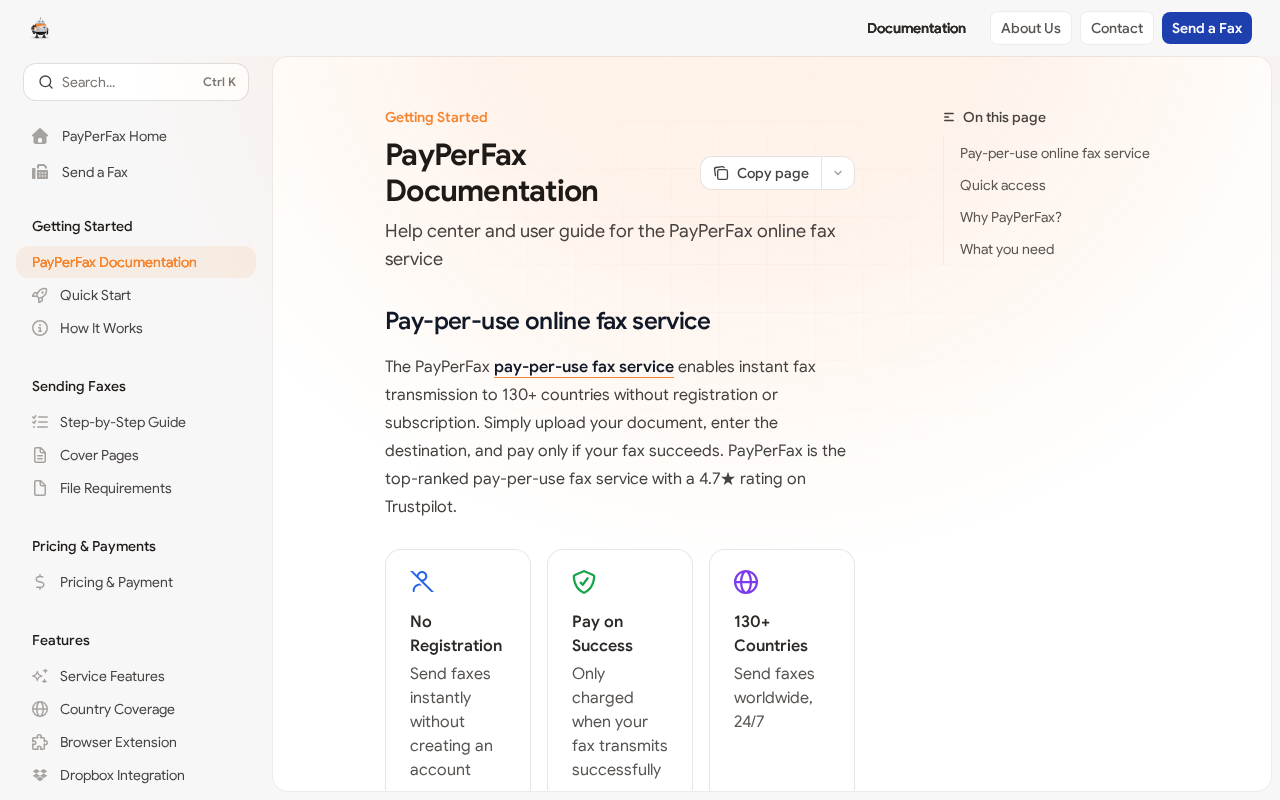Click the Getting Started breadcrumb label
This screenshot has height=800, width=1280.
point(436,117)
